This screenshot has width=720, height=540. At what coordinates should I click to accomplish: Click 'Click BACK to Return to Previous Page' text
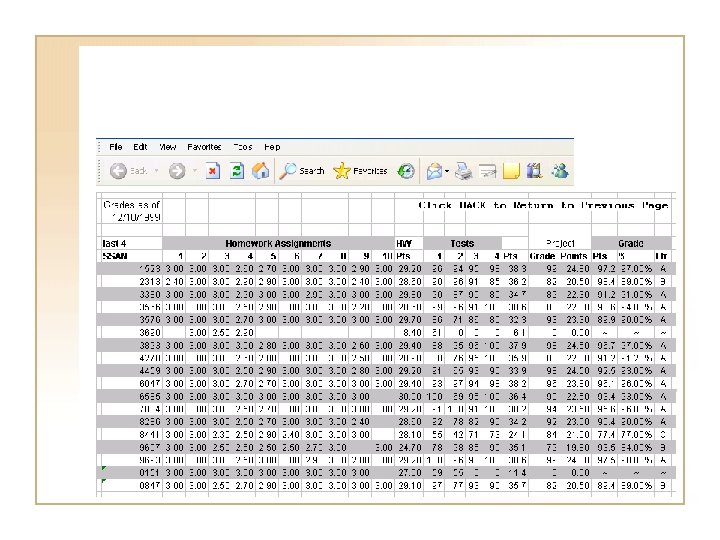tap(543, 205)
